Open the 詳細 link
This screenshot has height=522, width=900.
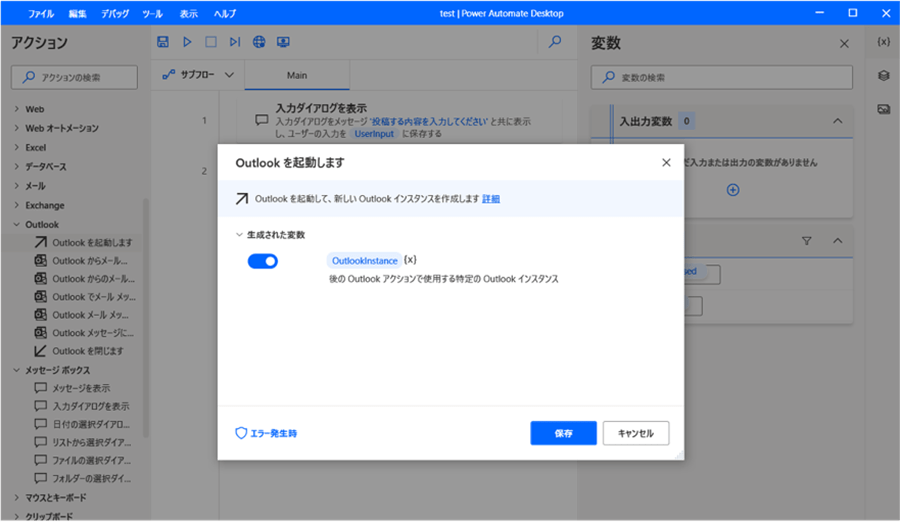tap(491, 199)
